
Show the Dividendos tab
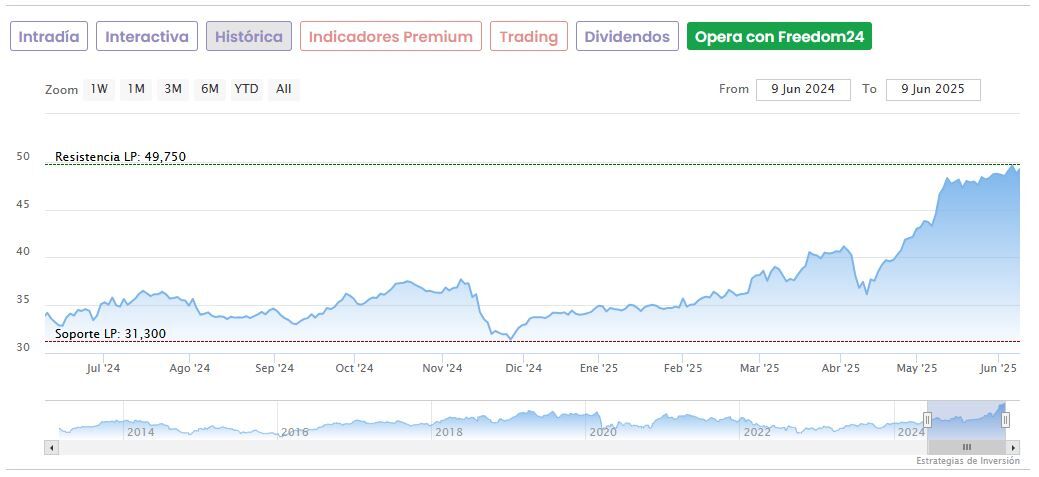(x=627, y=37)
